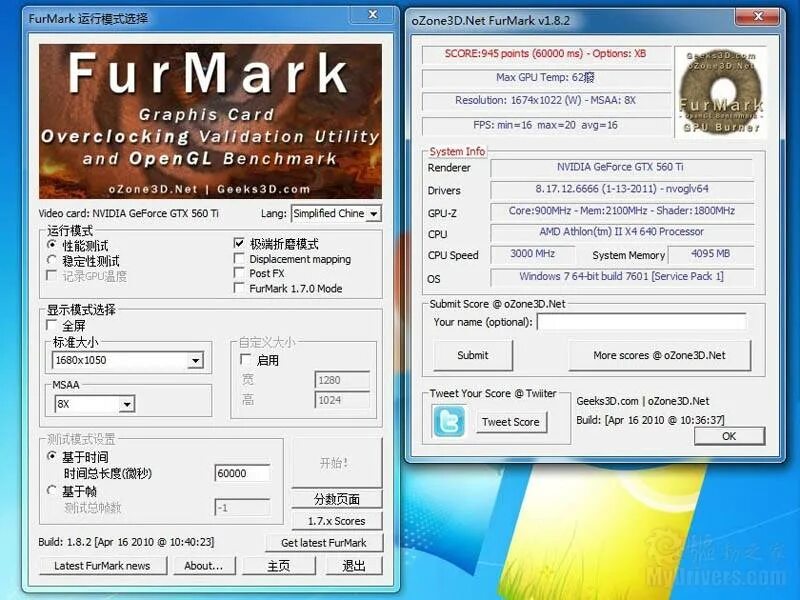Toggle 极端折磨模式 checkbox
This screenshot has width=800, height=600.
tap(239, 243)
